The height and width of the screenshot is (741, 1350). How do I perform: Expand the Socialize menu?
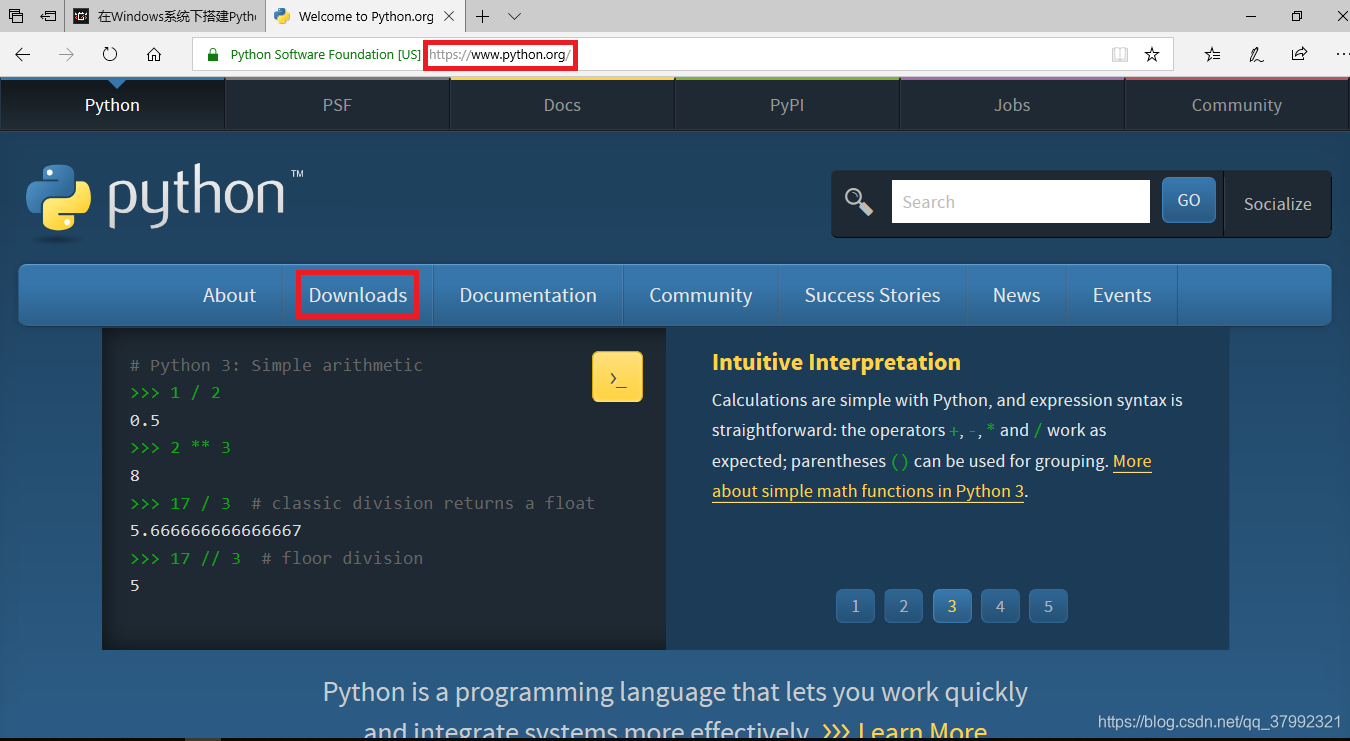(x=1278, y=204)
